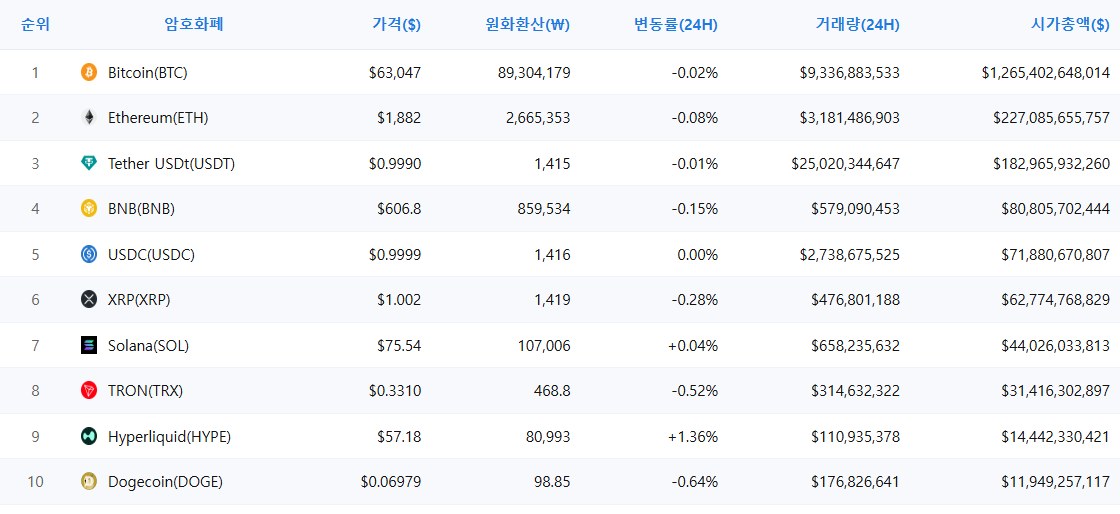Open the Tether USDt(USDT) name link
Image resolution: width=1120 pixels, height=514 pixels.
click(171, 164)
